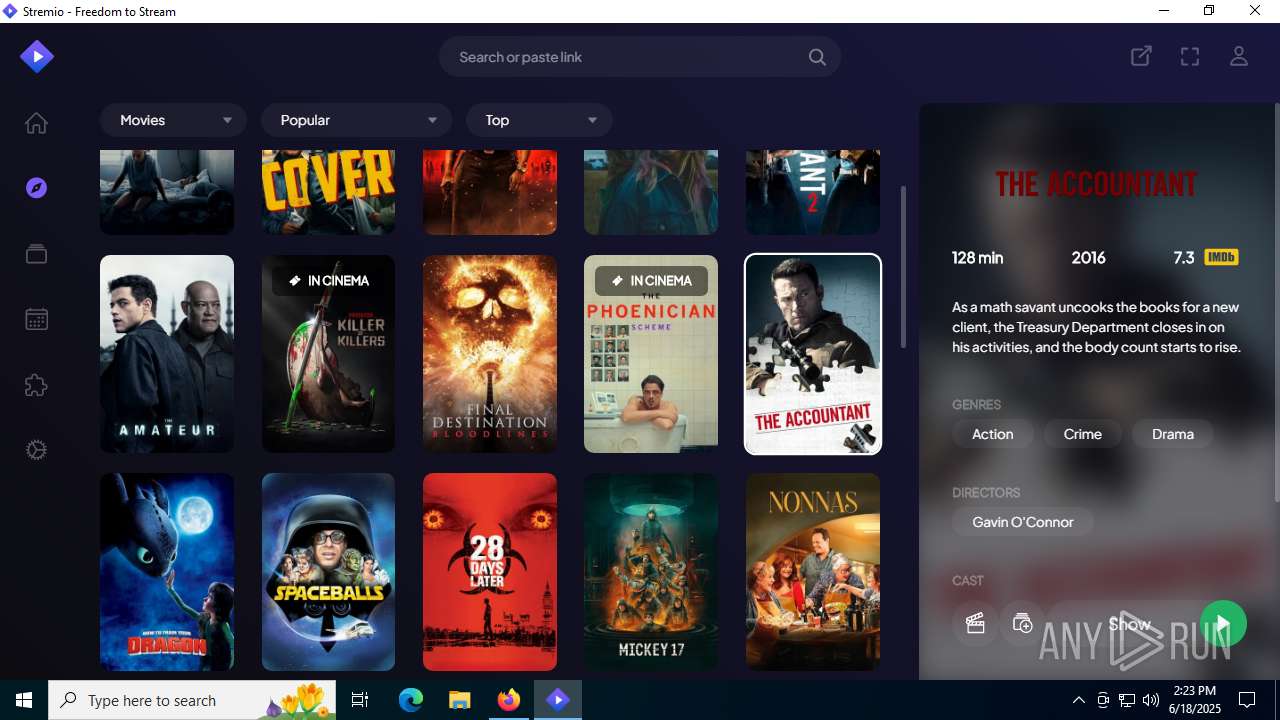Open File Explorer from taskbar
Viewport: 1280px width, 720px height.
point(459,700)
